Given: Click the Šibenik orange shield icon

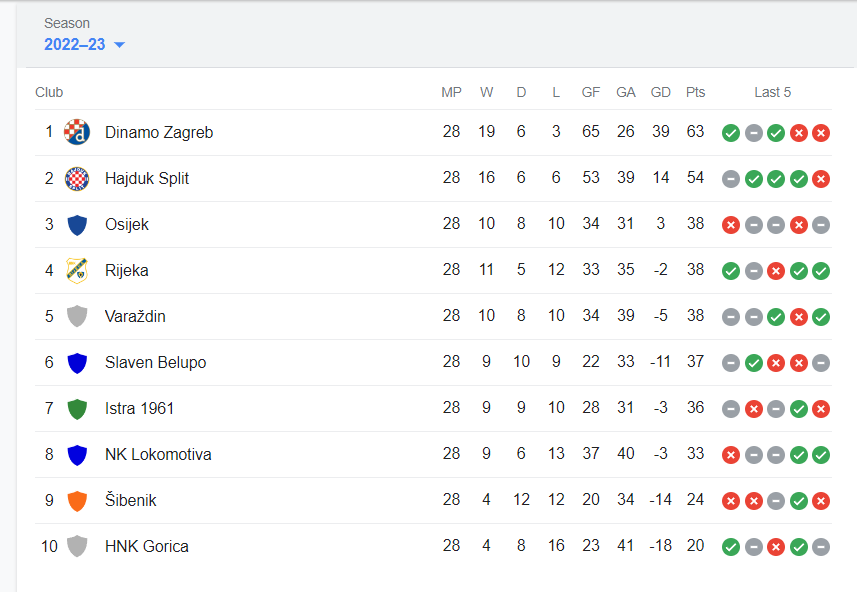Looking at the screenshot, I should pyautogui.click(x=77, y=500).
